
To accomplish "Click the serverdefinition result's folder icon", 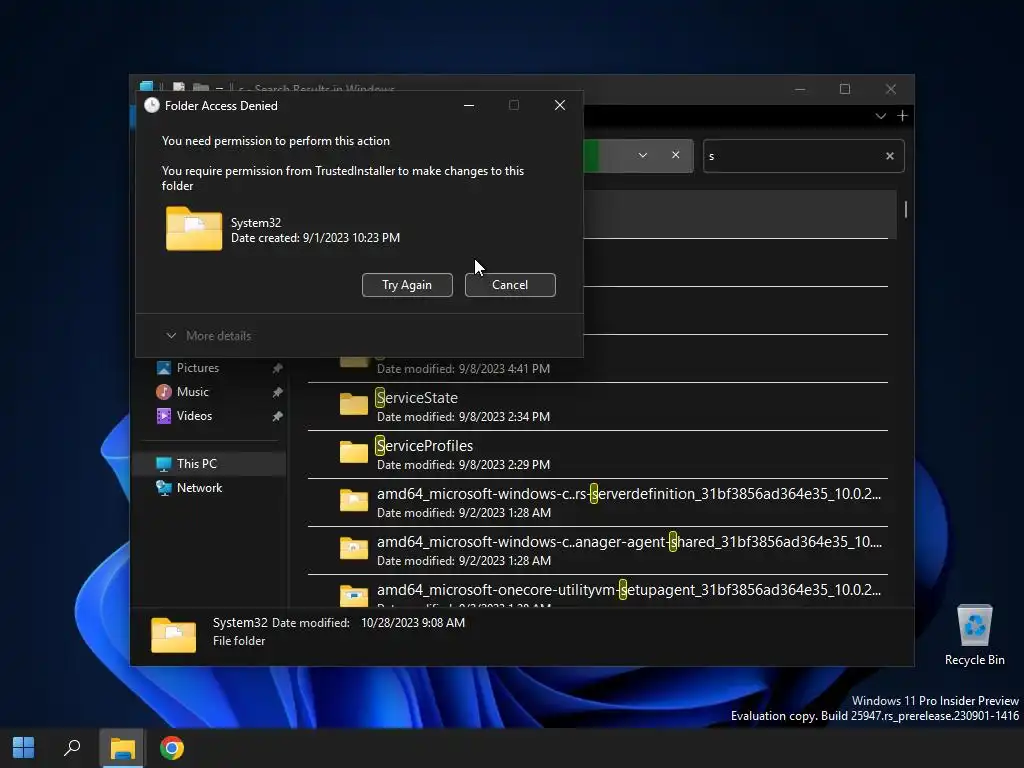I will tap(354, 500).
